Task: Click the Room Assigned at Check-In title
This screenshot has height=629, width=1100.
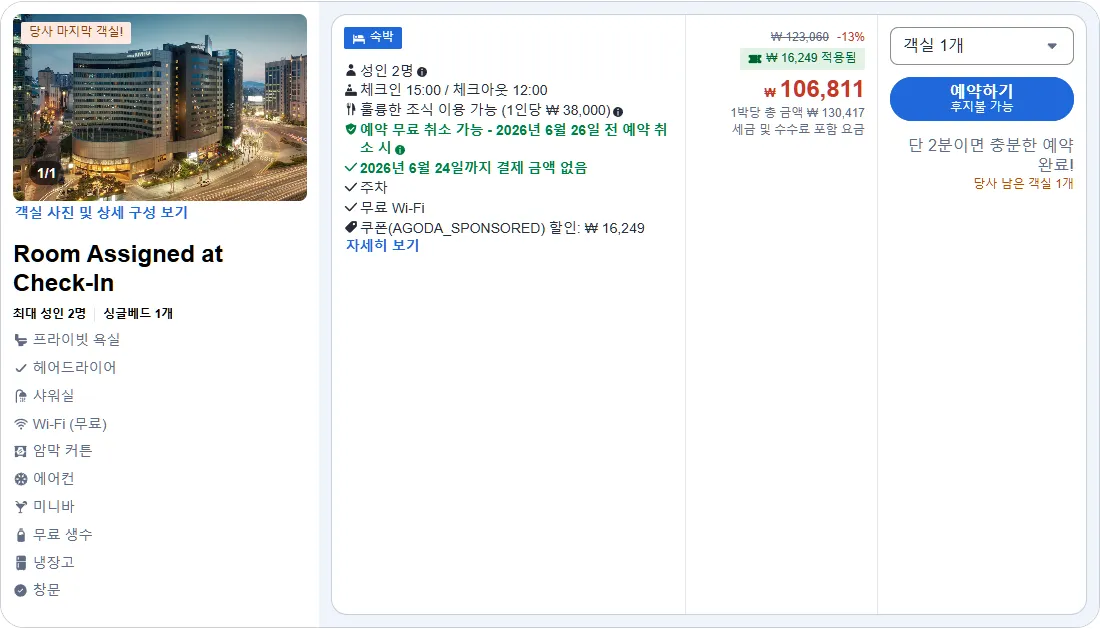Action: [118, 268]
